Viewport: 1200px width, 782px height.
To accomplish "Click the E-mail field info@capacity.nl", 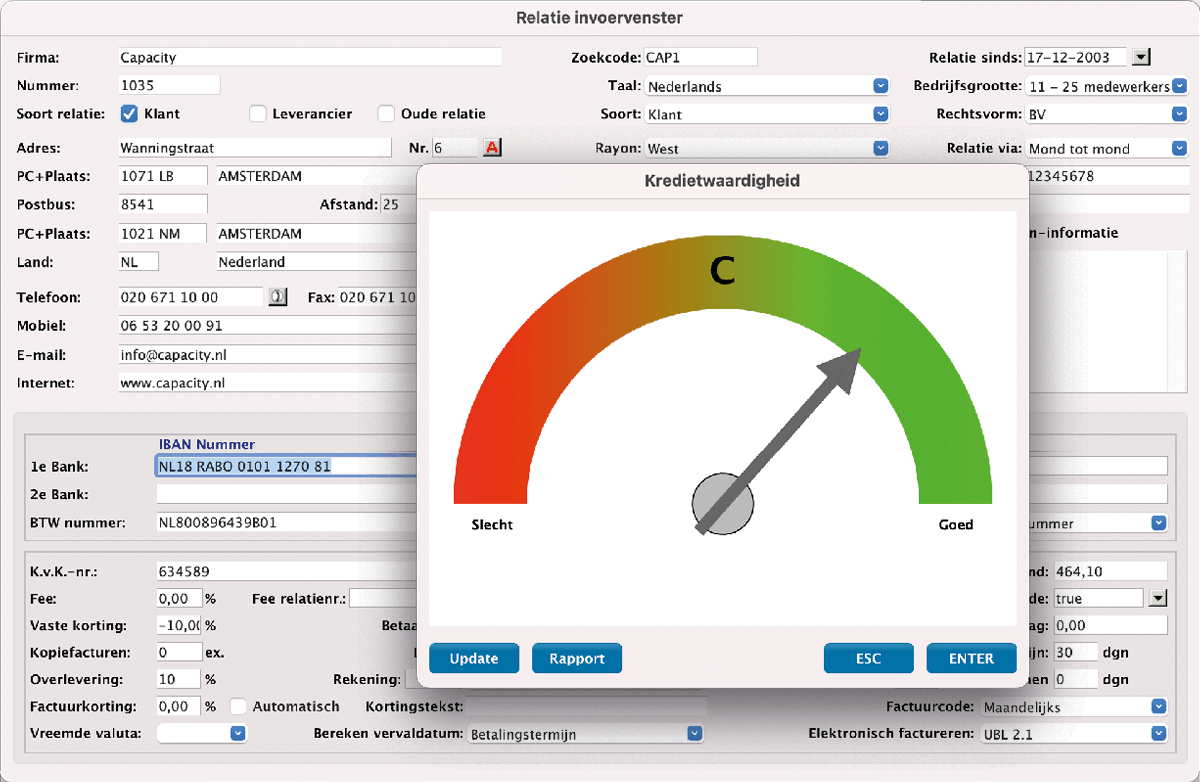I will 267,354.
